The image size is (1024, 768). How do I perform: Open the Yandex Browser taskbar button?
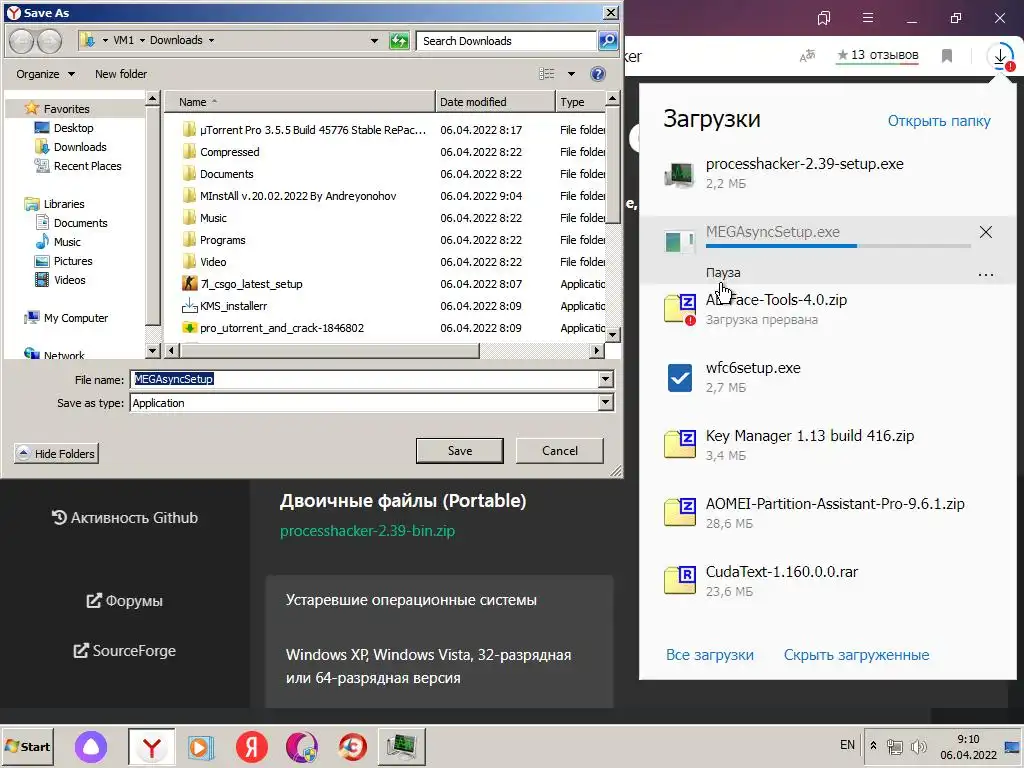point(152,746)
